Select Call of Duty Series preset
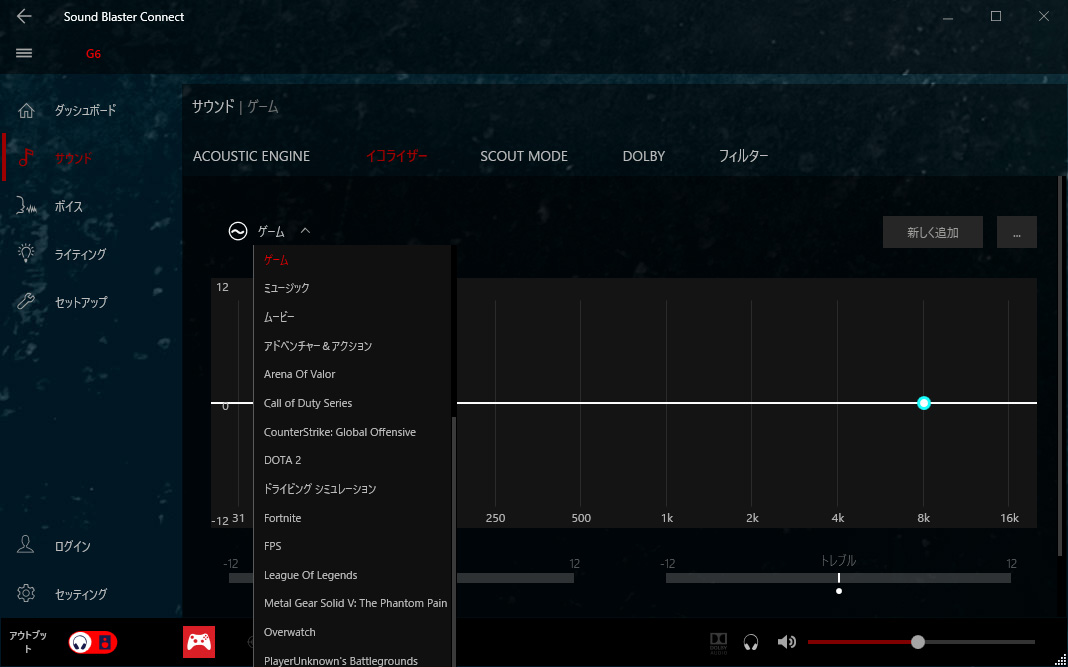Image resolution: width=1068 pixels, height=667 pixels. [x=308, y=403]
